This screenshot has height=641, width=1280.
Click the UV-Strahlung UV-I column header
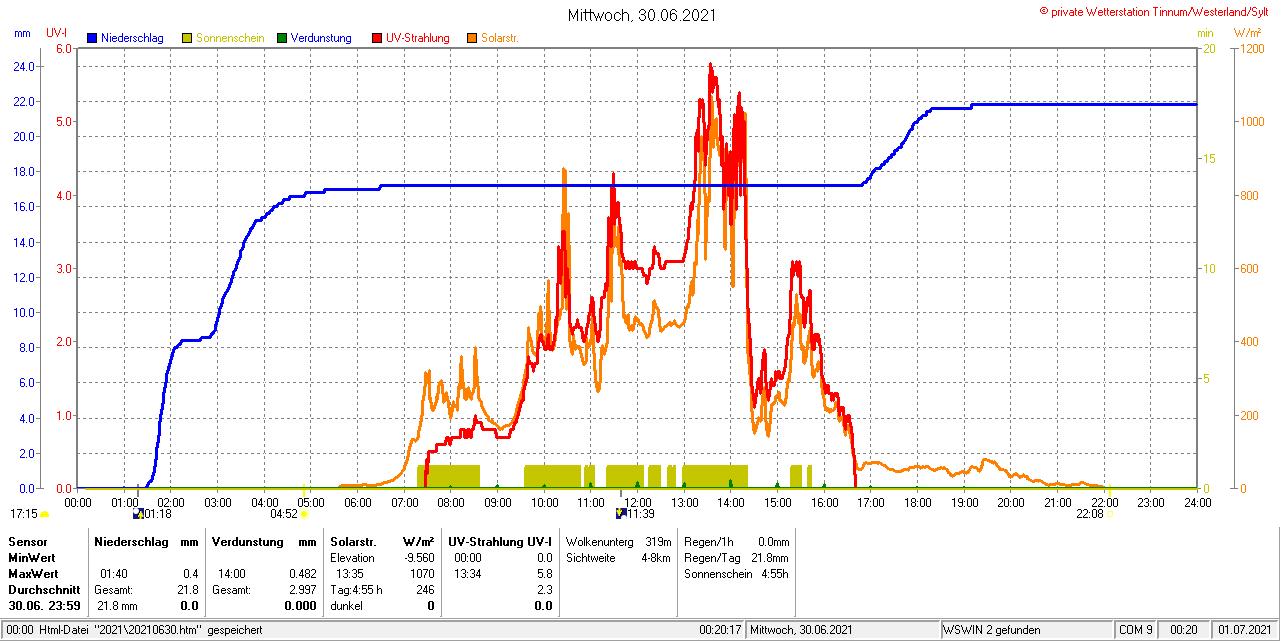(500, 542)
